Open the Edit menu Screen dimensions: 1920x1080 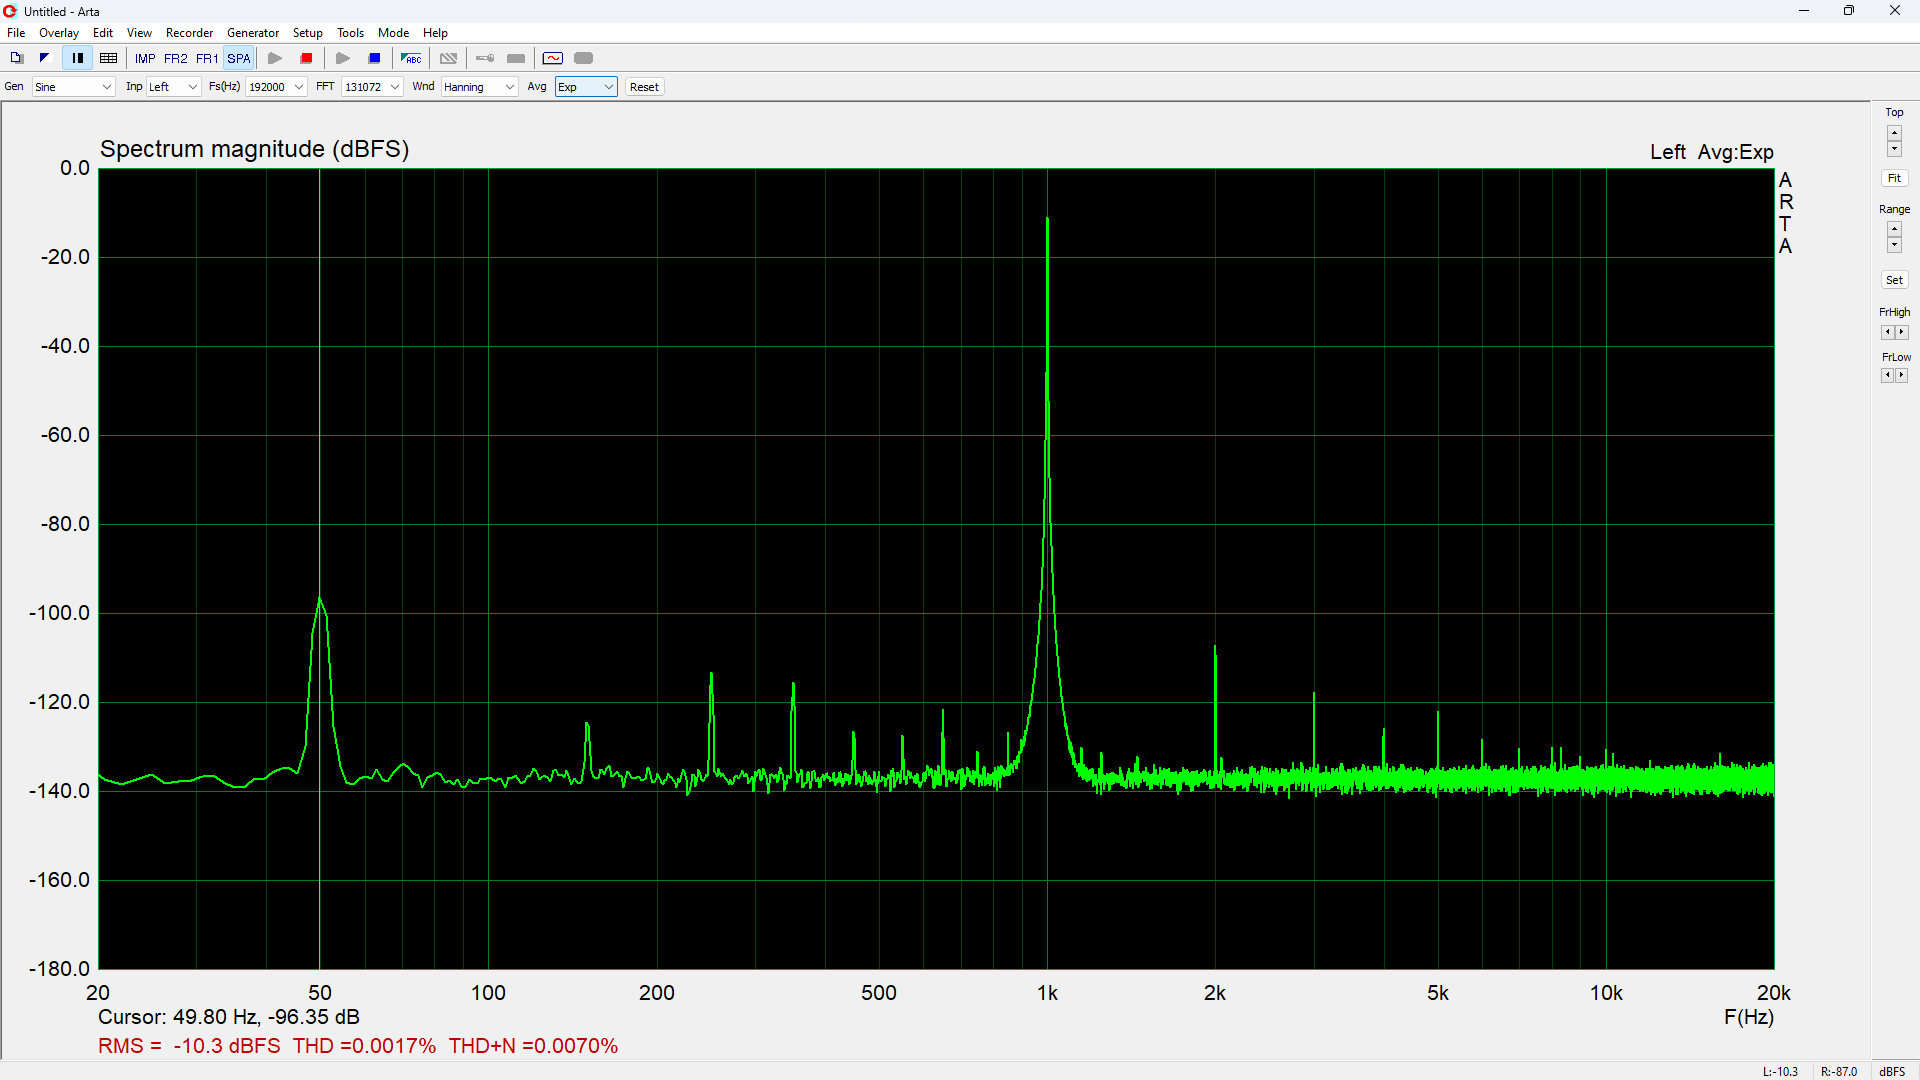coord(103,33)
